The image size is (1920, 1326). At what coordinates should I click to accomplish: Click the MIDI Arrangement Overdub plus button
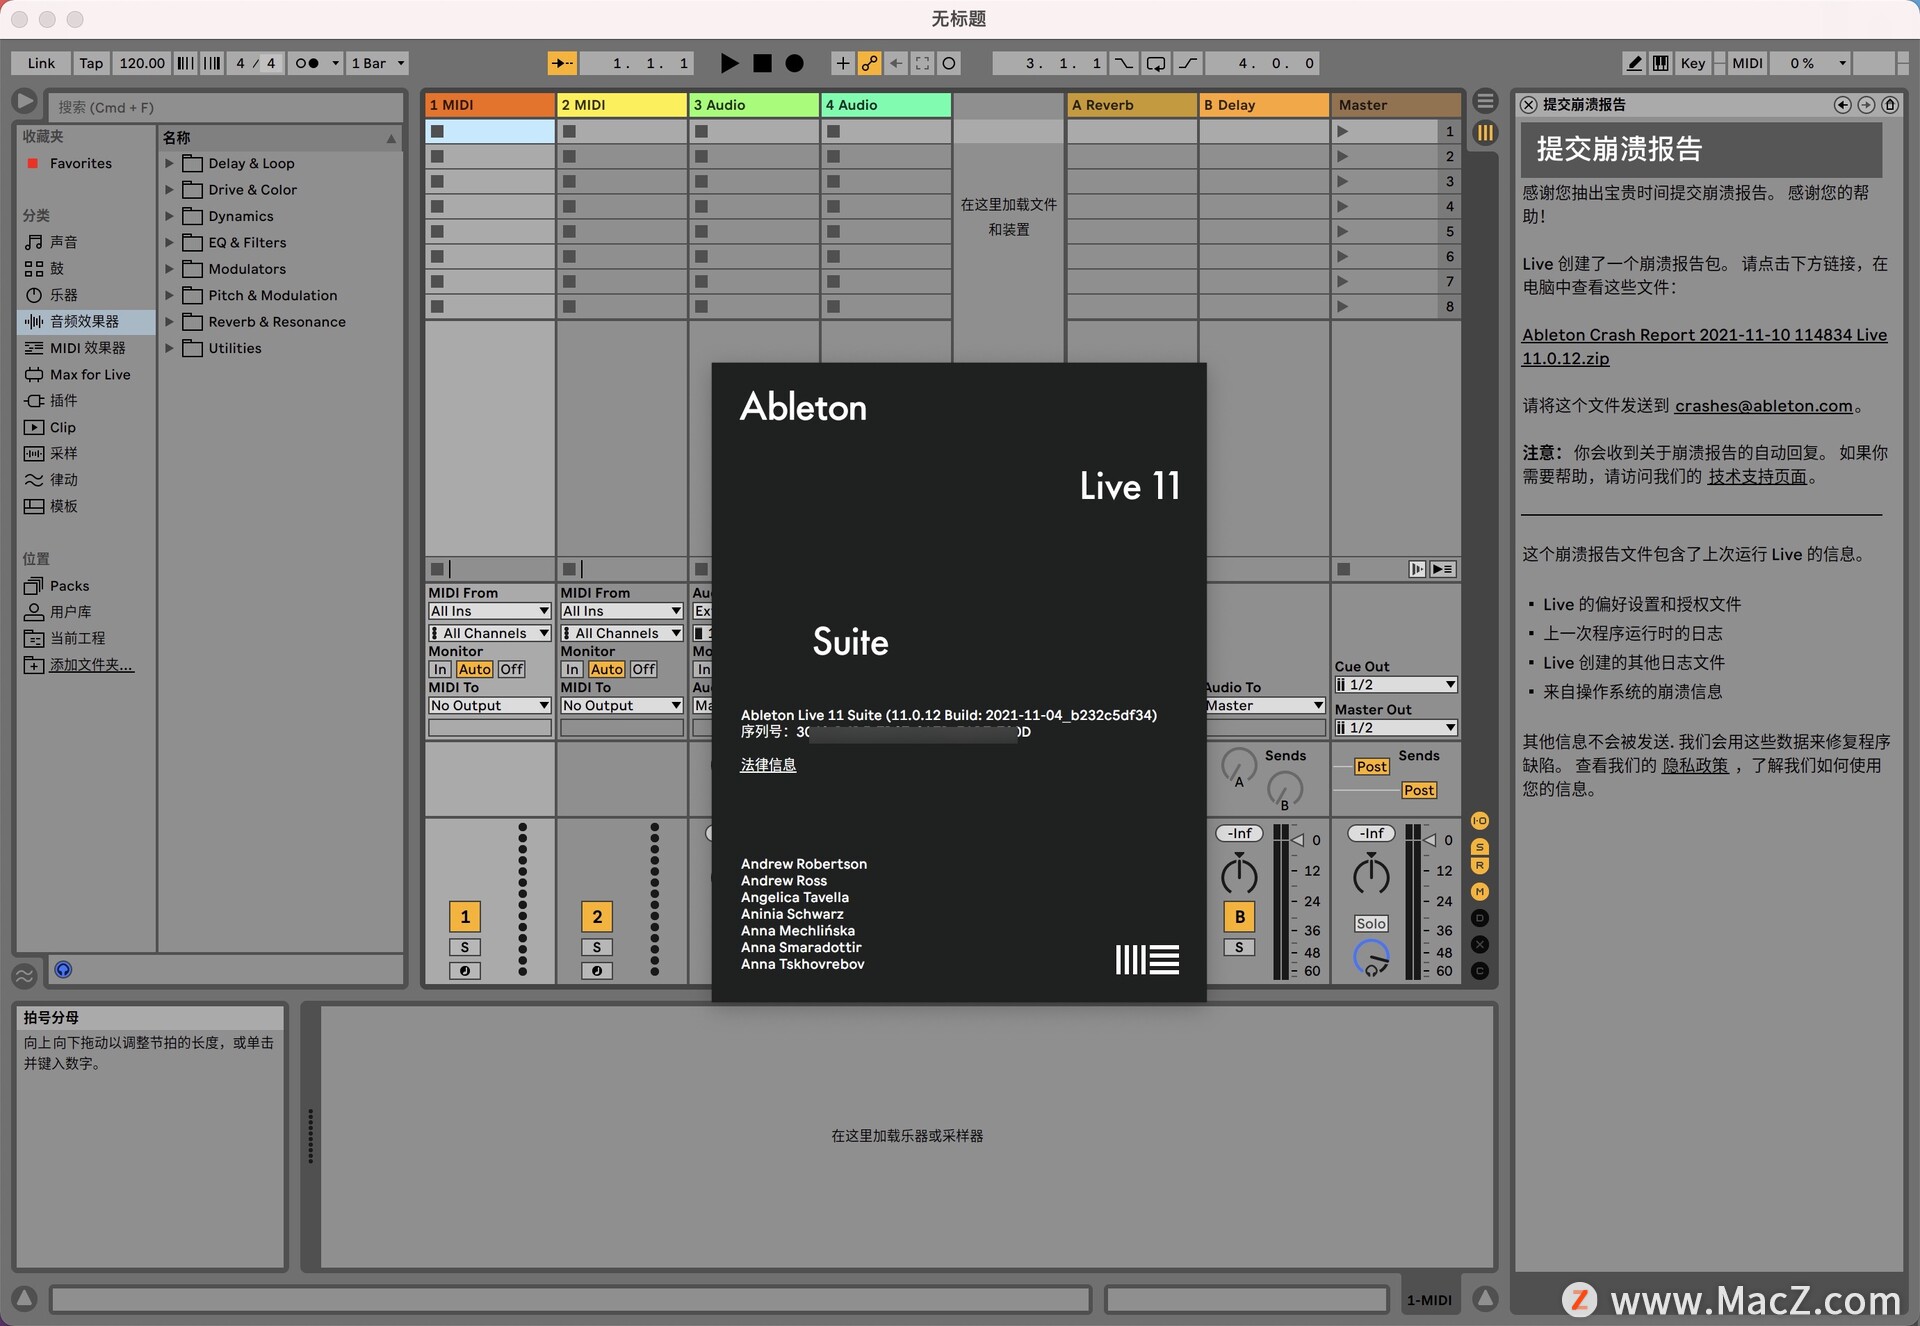842,63
